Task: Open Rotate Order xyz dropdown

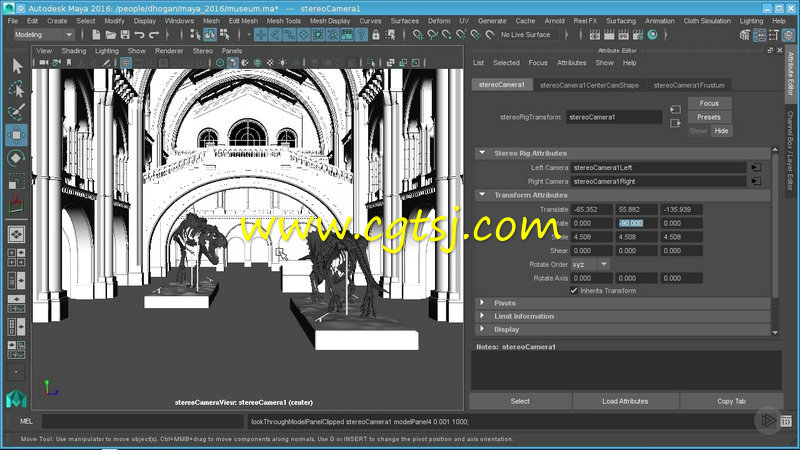Action: click(x=590, y=264)
